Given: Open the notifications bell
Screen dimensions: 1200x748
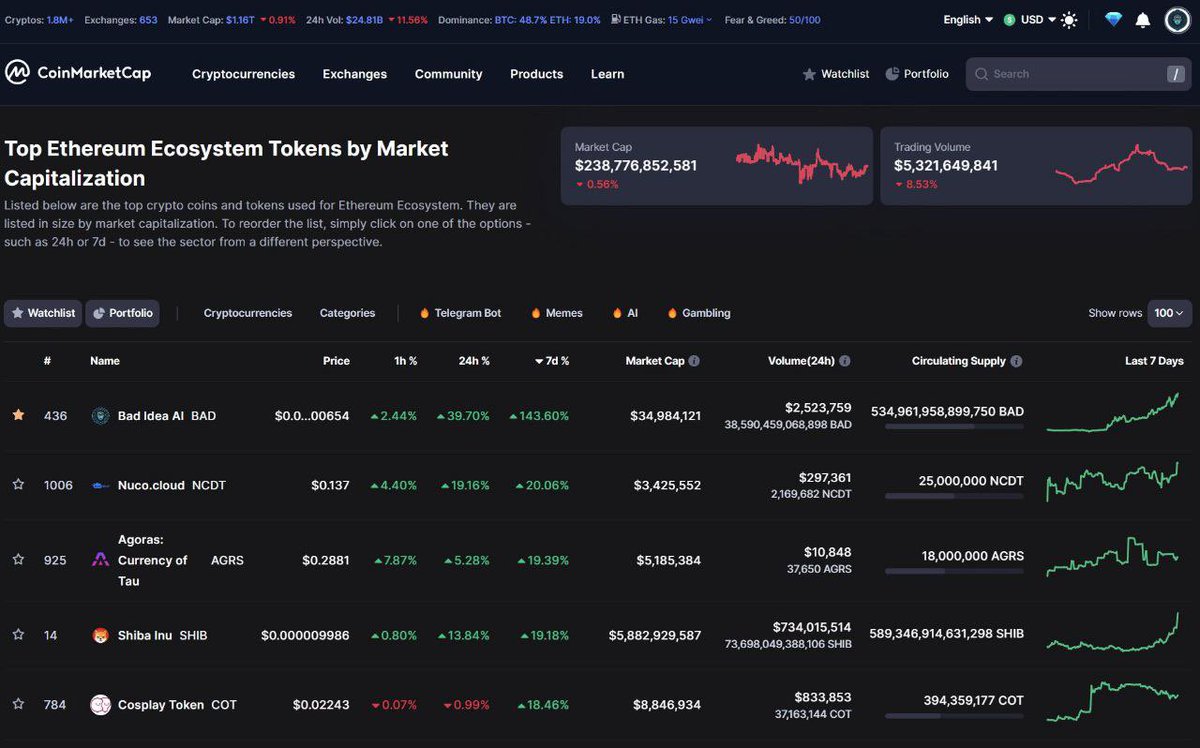Looking at the screenshot, I should click(x=1143, y=20).
